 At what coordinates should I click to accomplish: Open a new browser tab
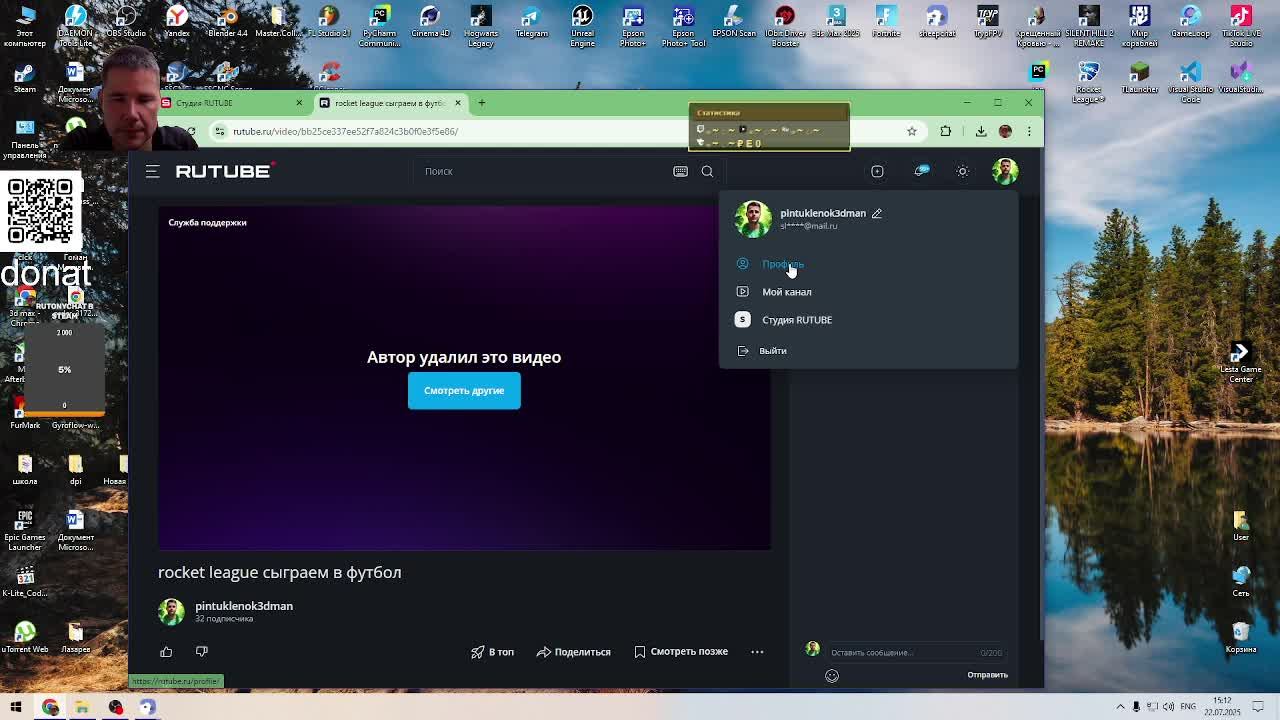481,103
